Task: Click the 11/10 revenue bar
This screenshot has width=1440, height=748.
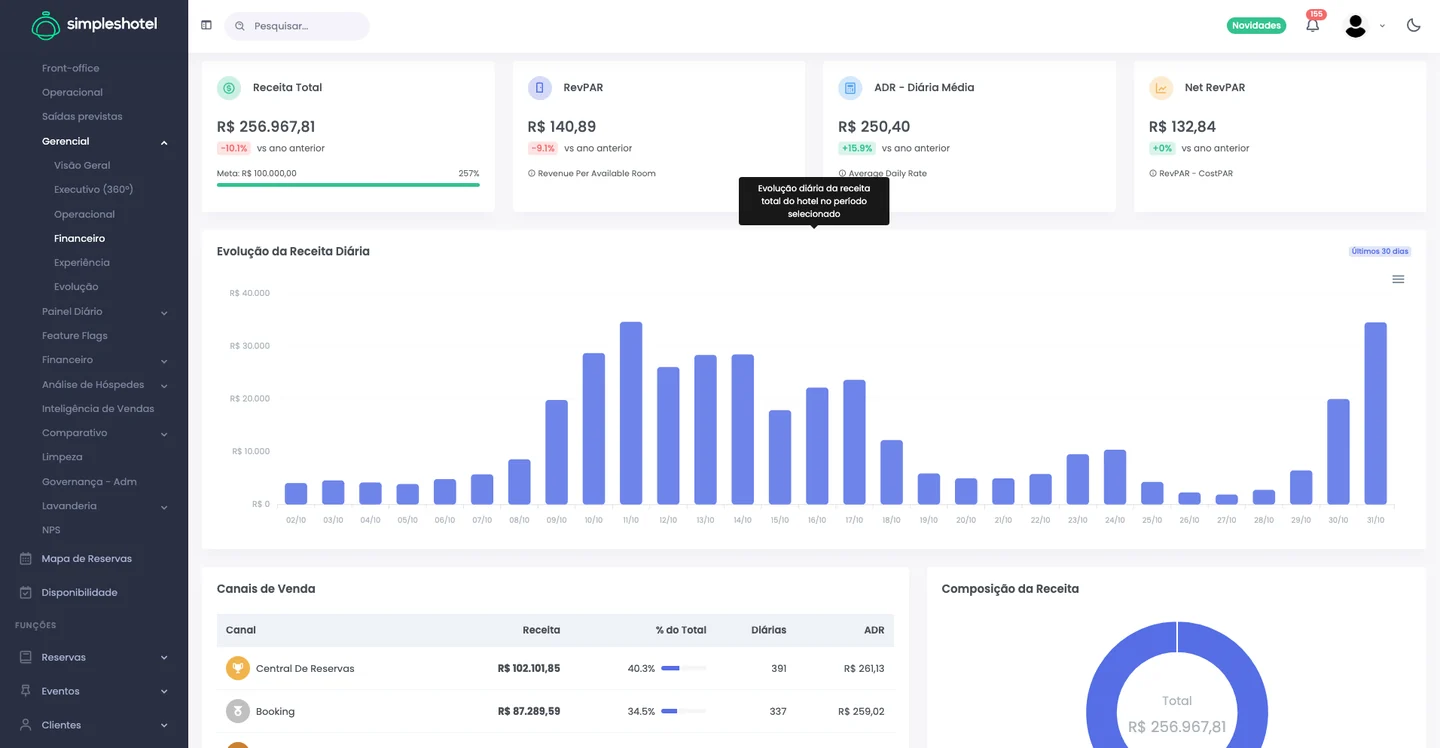Action: tap(631, 413)
